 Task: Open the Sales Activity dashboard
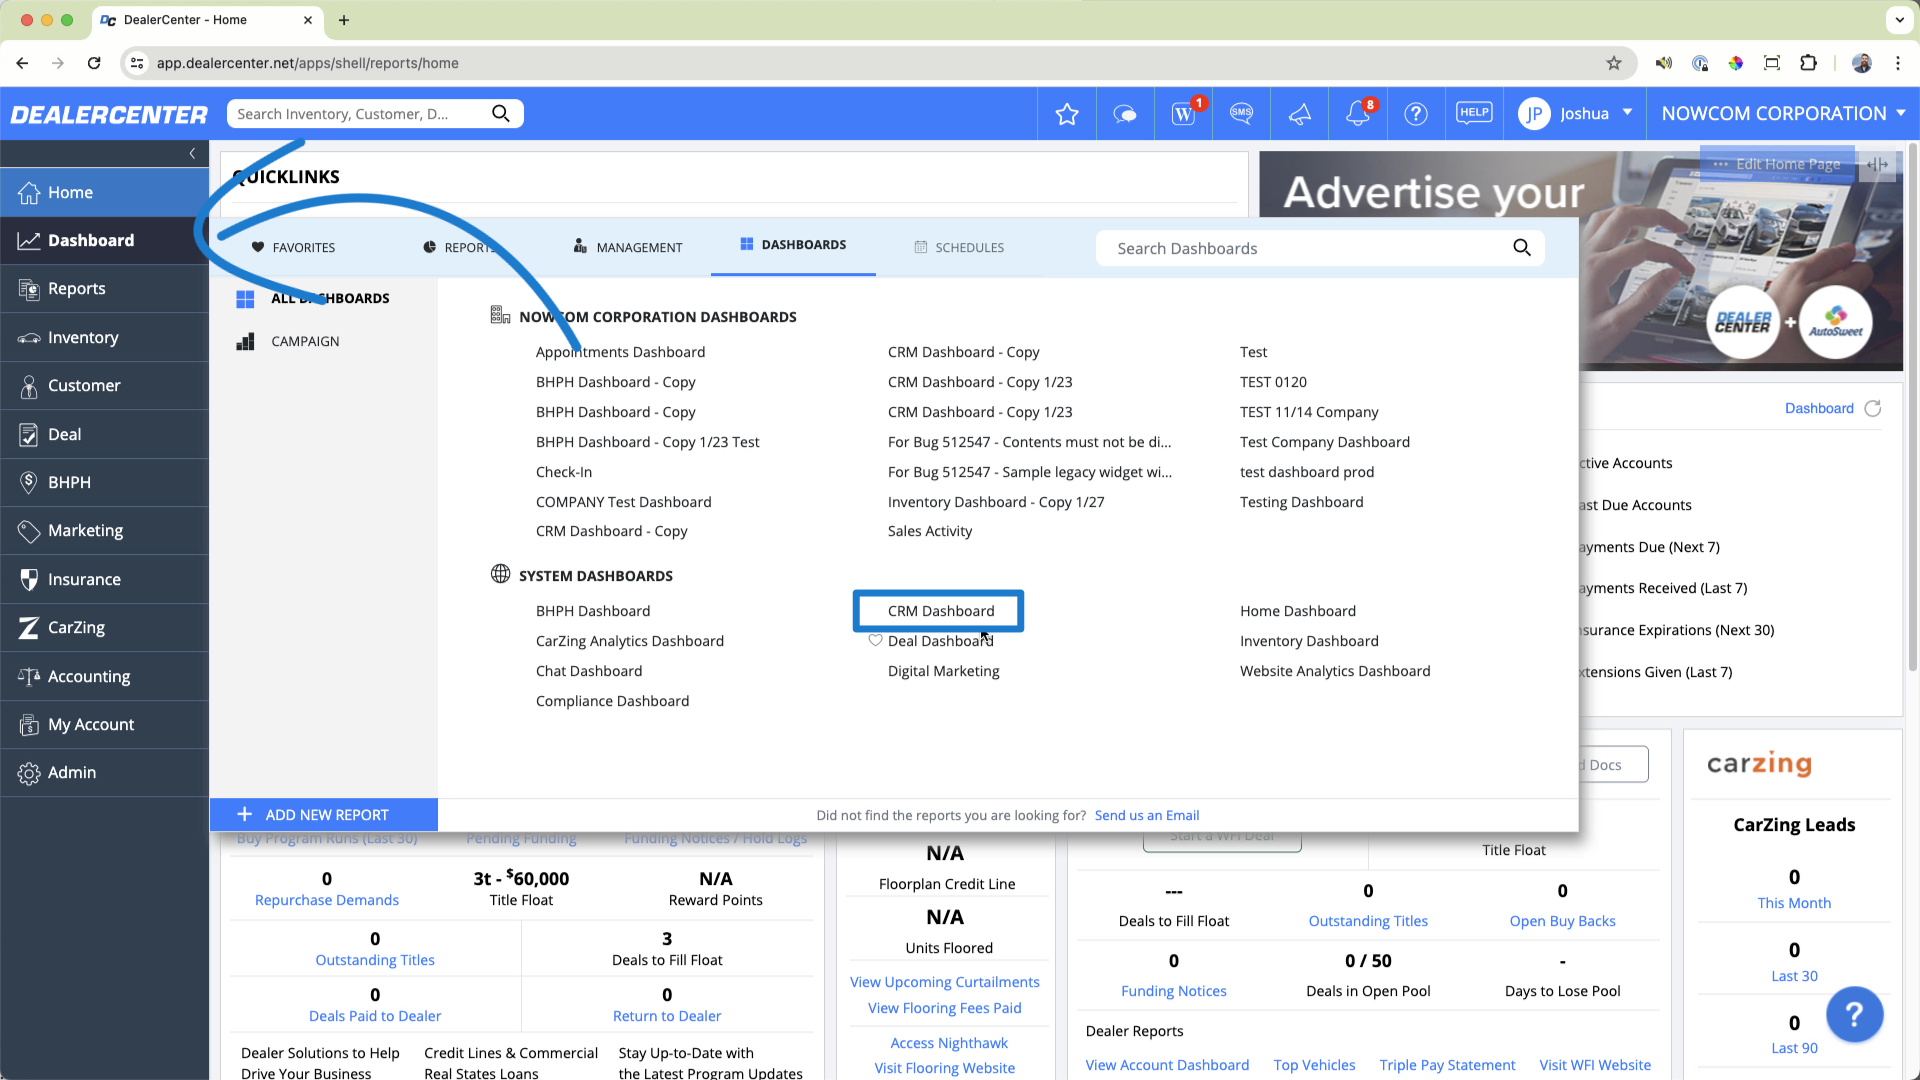pyautogui.click(x=929, y=531)
